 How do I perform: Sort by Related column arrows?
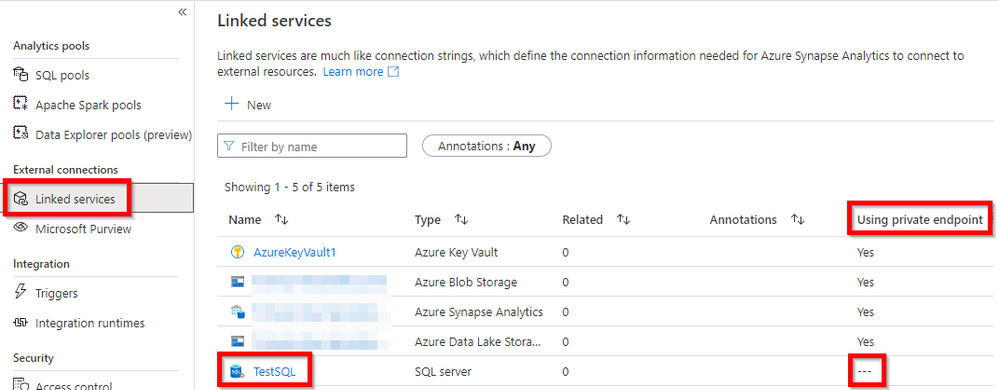click(x=624, y=219)
